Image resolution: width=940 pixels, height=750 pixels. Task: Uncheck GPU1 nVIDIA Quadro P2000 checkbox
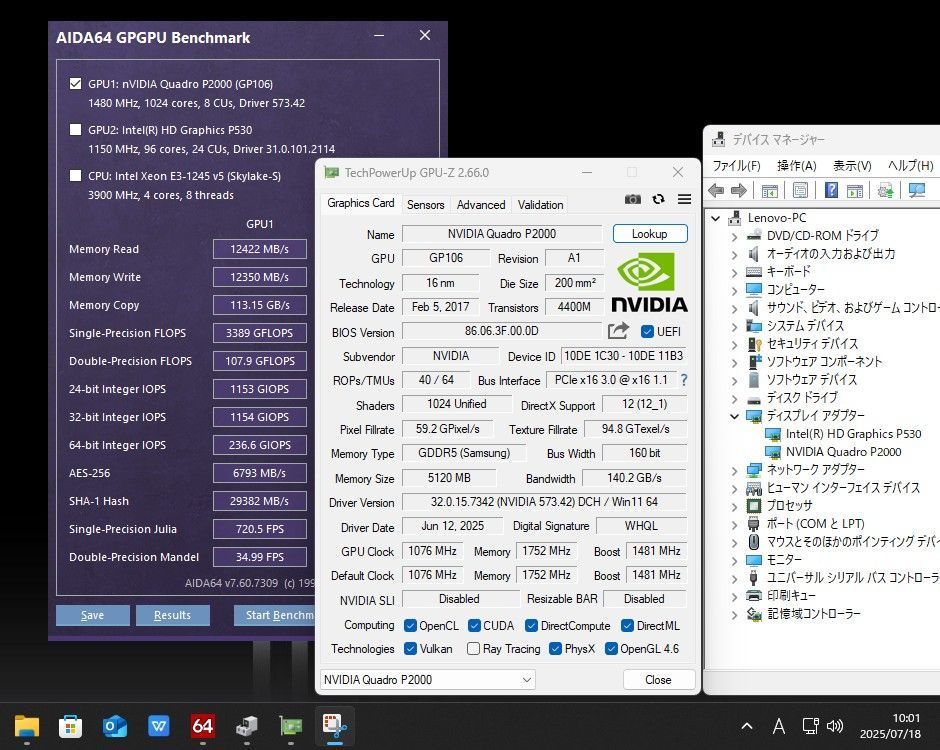pos(76,84)
